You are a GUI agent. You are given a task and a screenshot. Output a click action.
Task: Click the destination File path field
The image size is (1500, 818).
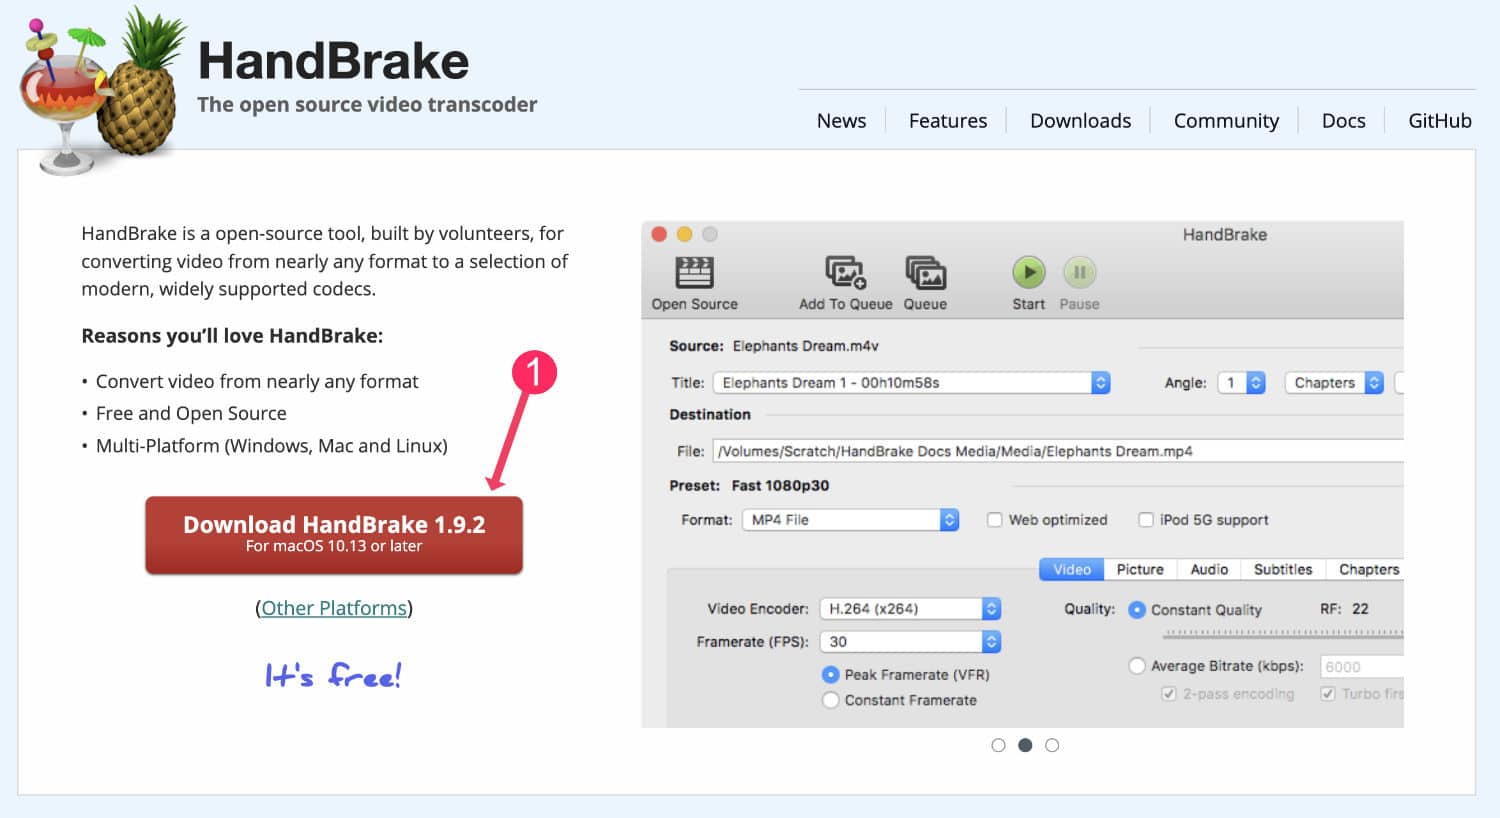pos(1058,451)
